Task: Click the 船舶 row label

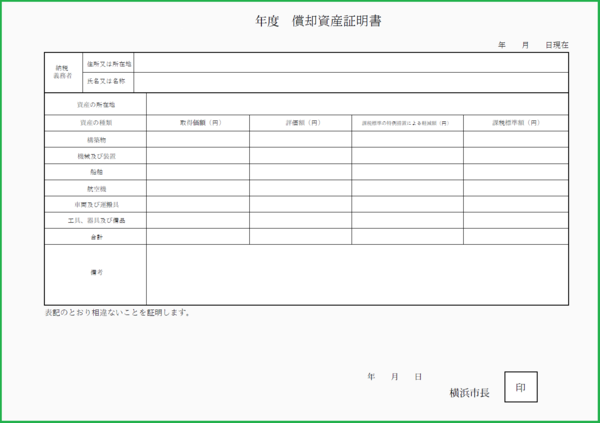Action: pyautogui.click(x=96, y=172)
